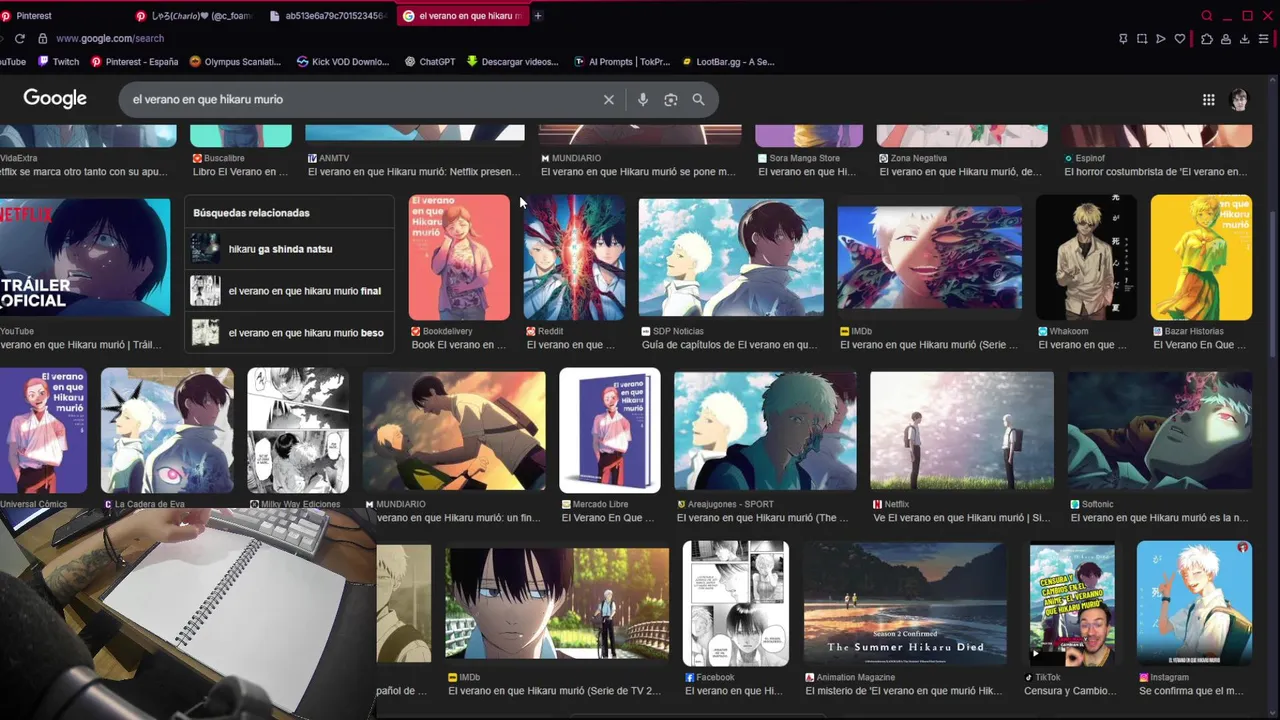Open the IMDb image beside Whakoom result

click(930, 257)
